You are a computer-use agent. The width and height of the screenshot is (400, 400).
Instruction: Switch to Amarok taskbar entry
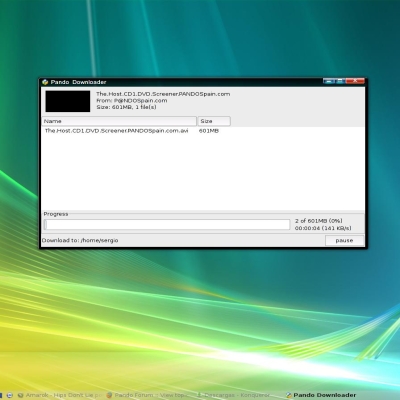tap(59, 395)
